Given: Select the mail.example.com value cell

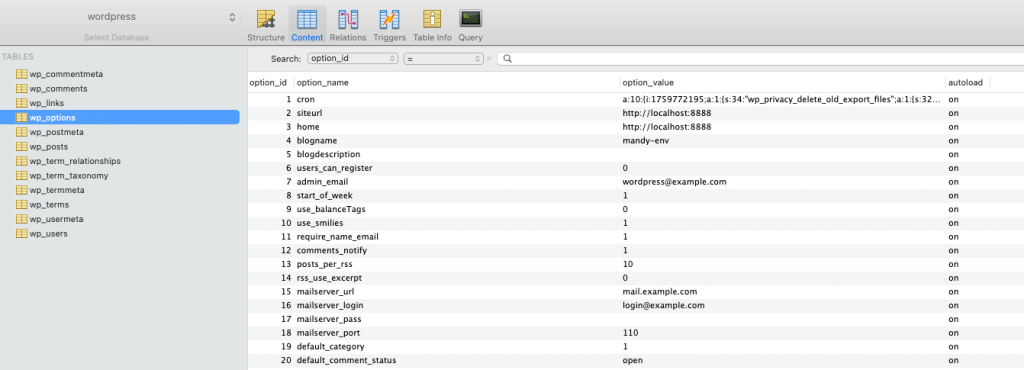Looking at the screenshot, I should point(660,292).
